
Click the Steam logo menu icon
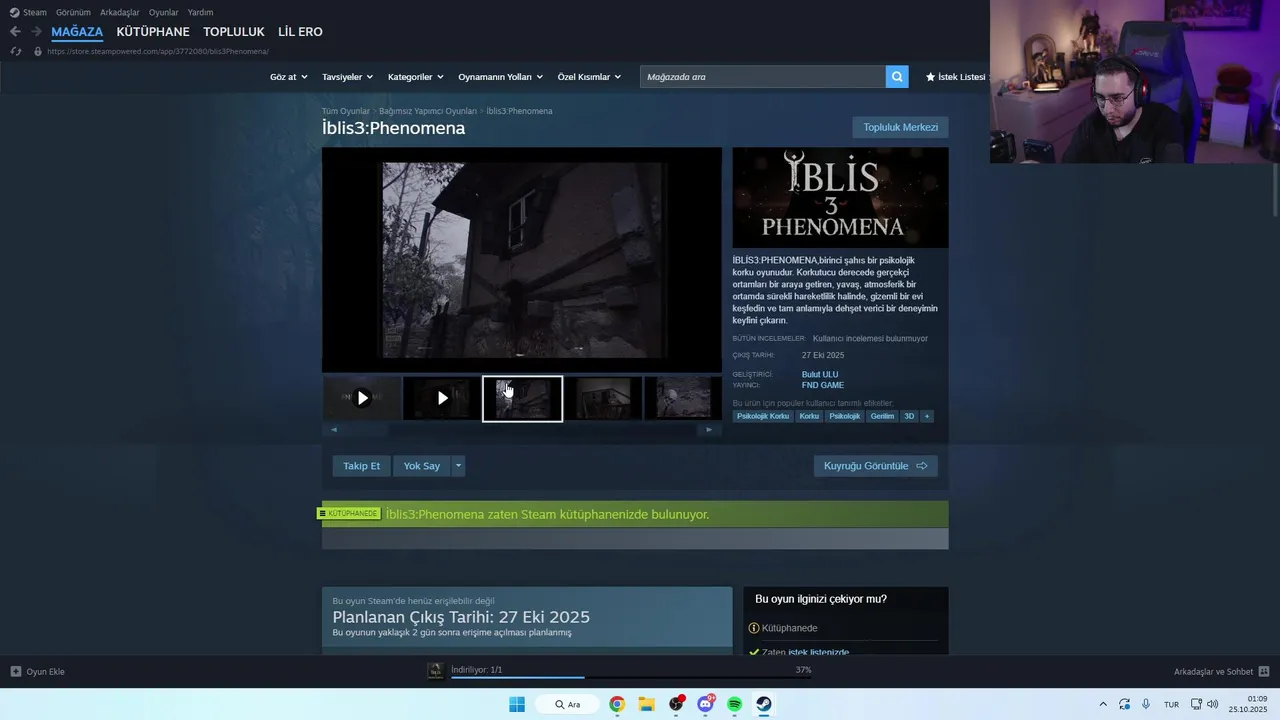click(14, 13)
